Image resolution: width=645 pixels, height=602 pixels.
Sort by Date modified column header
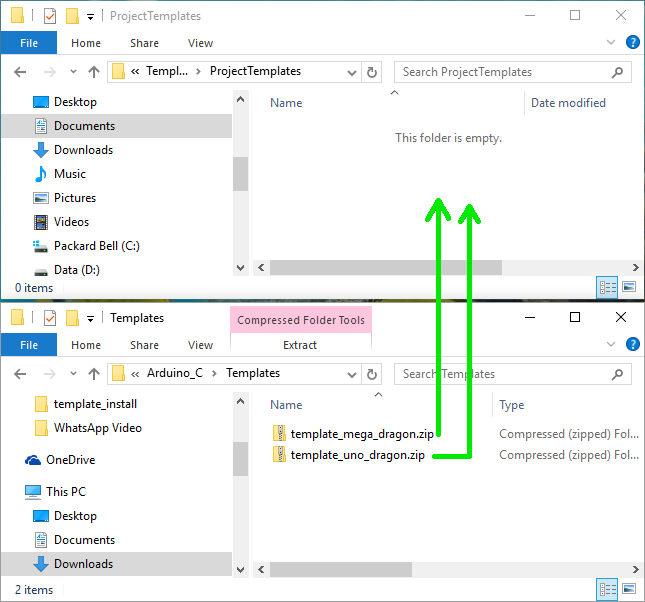pos(568,103)
